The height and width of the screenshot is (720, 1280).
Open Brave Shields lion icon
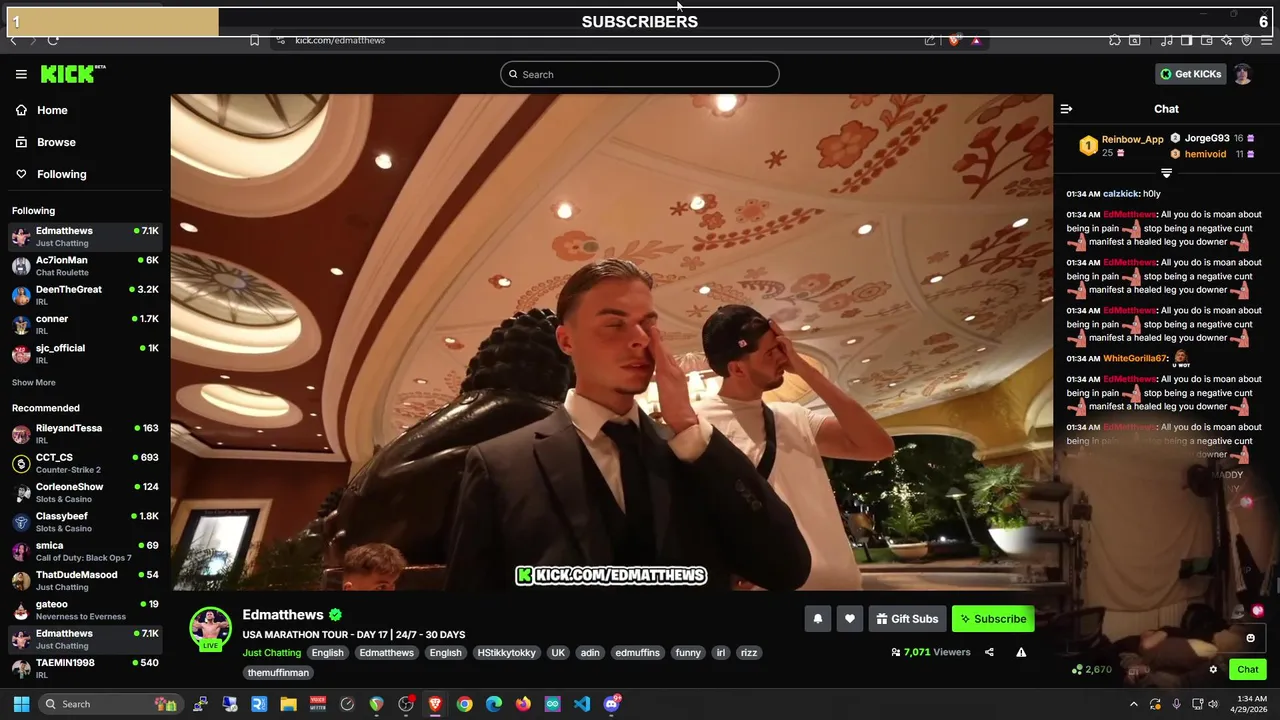(x=954, y=40)
